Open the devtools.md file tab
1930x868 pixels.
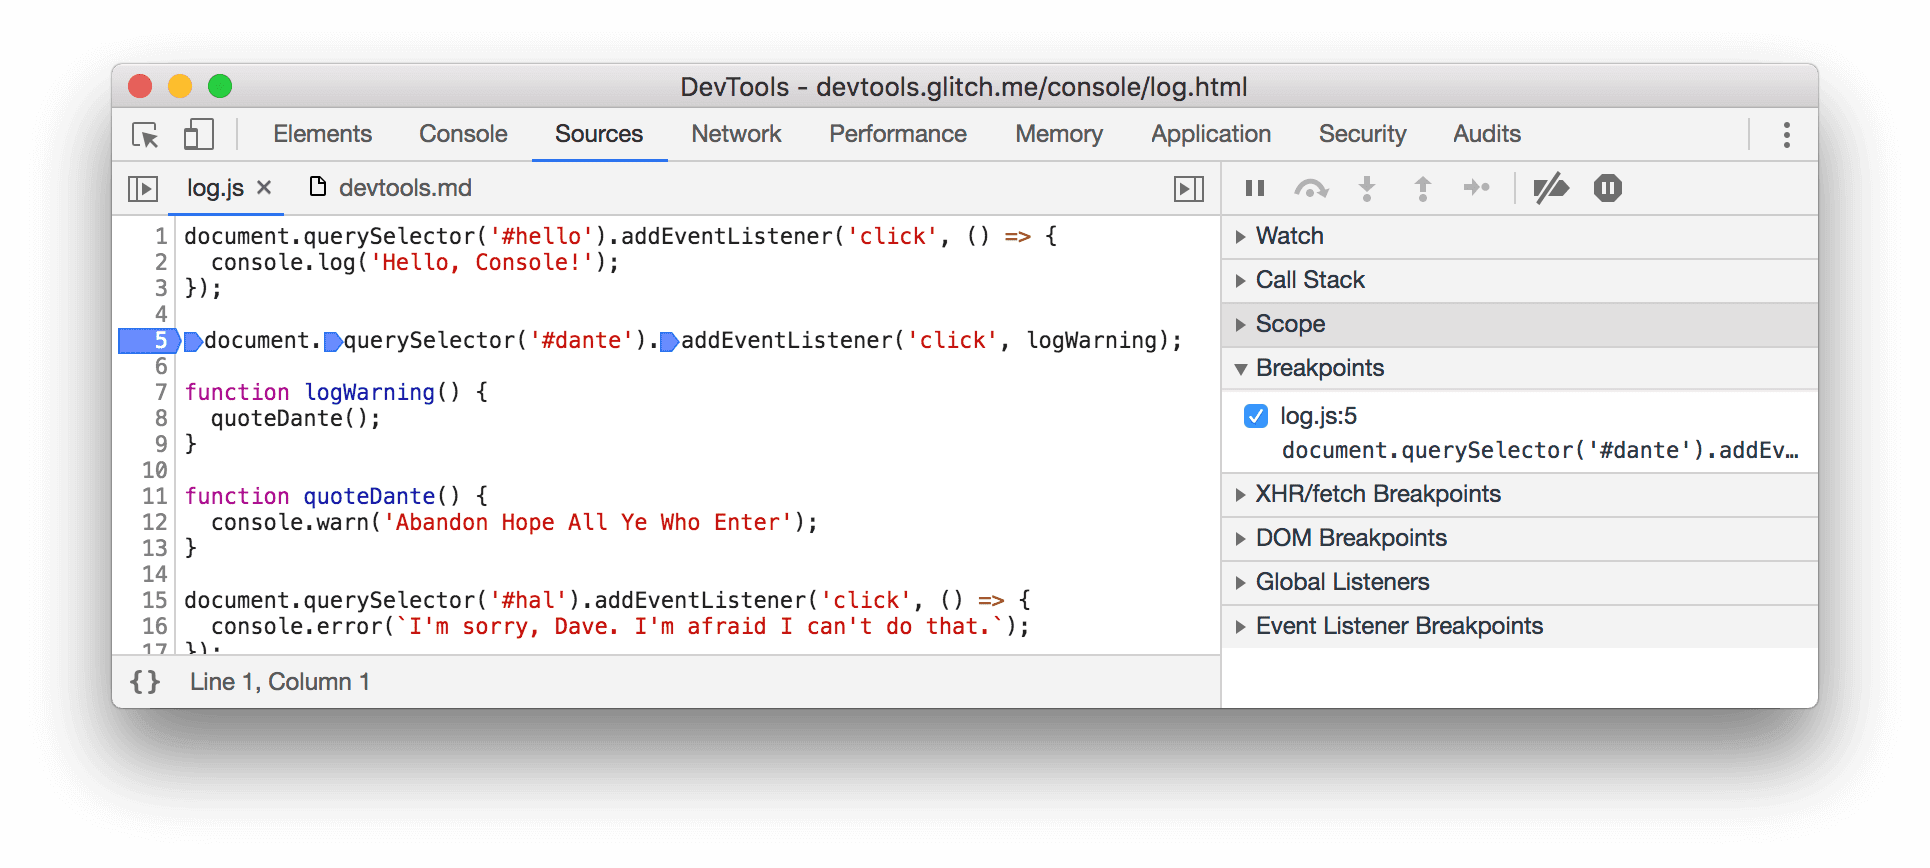[x=403, y=188]
